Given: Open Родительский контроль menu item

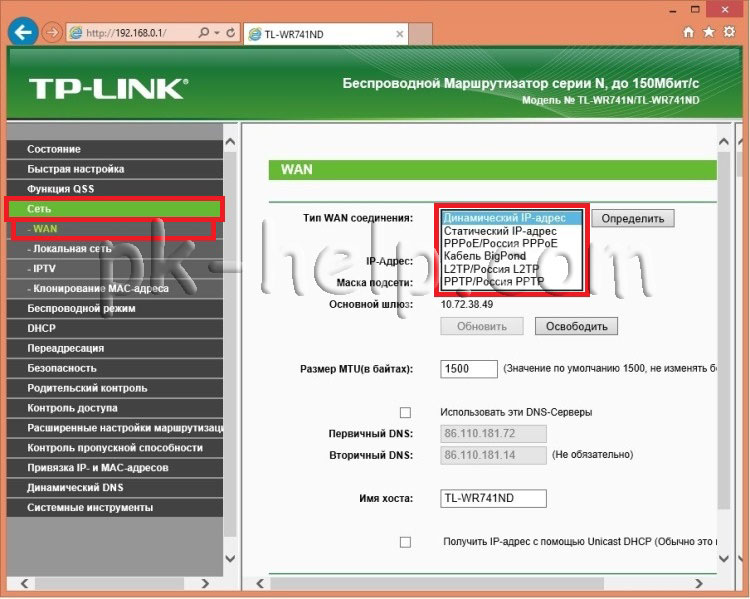Looking at the screenshot, I should pyautogui.click(x=115, y=388).
